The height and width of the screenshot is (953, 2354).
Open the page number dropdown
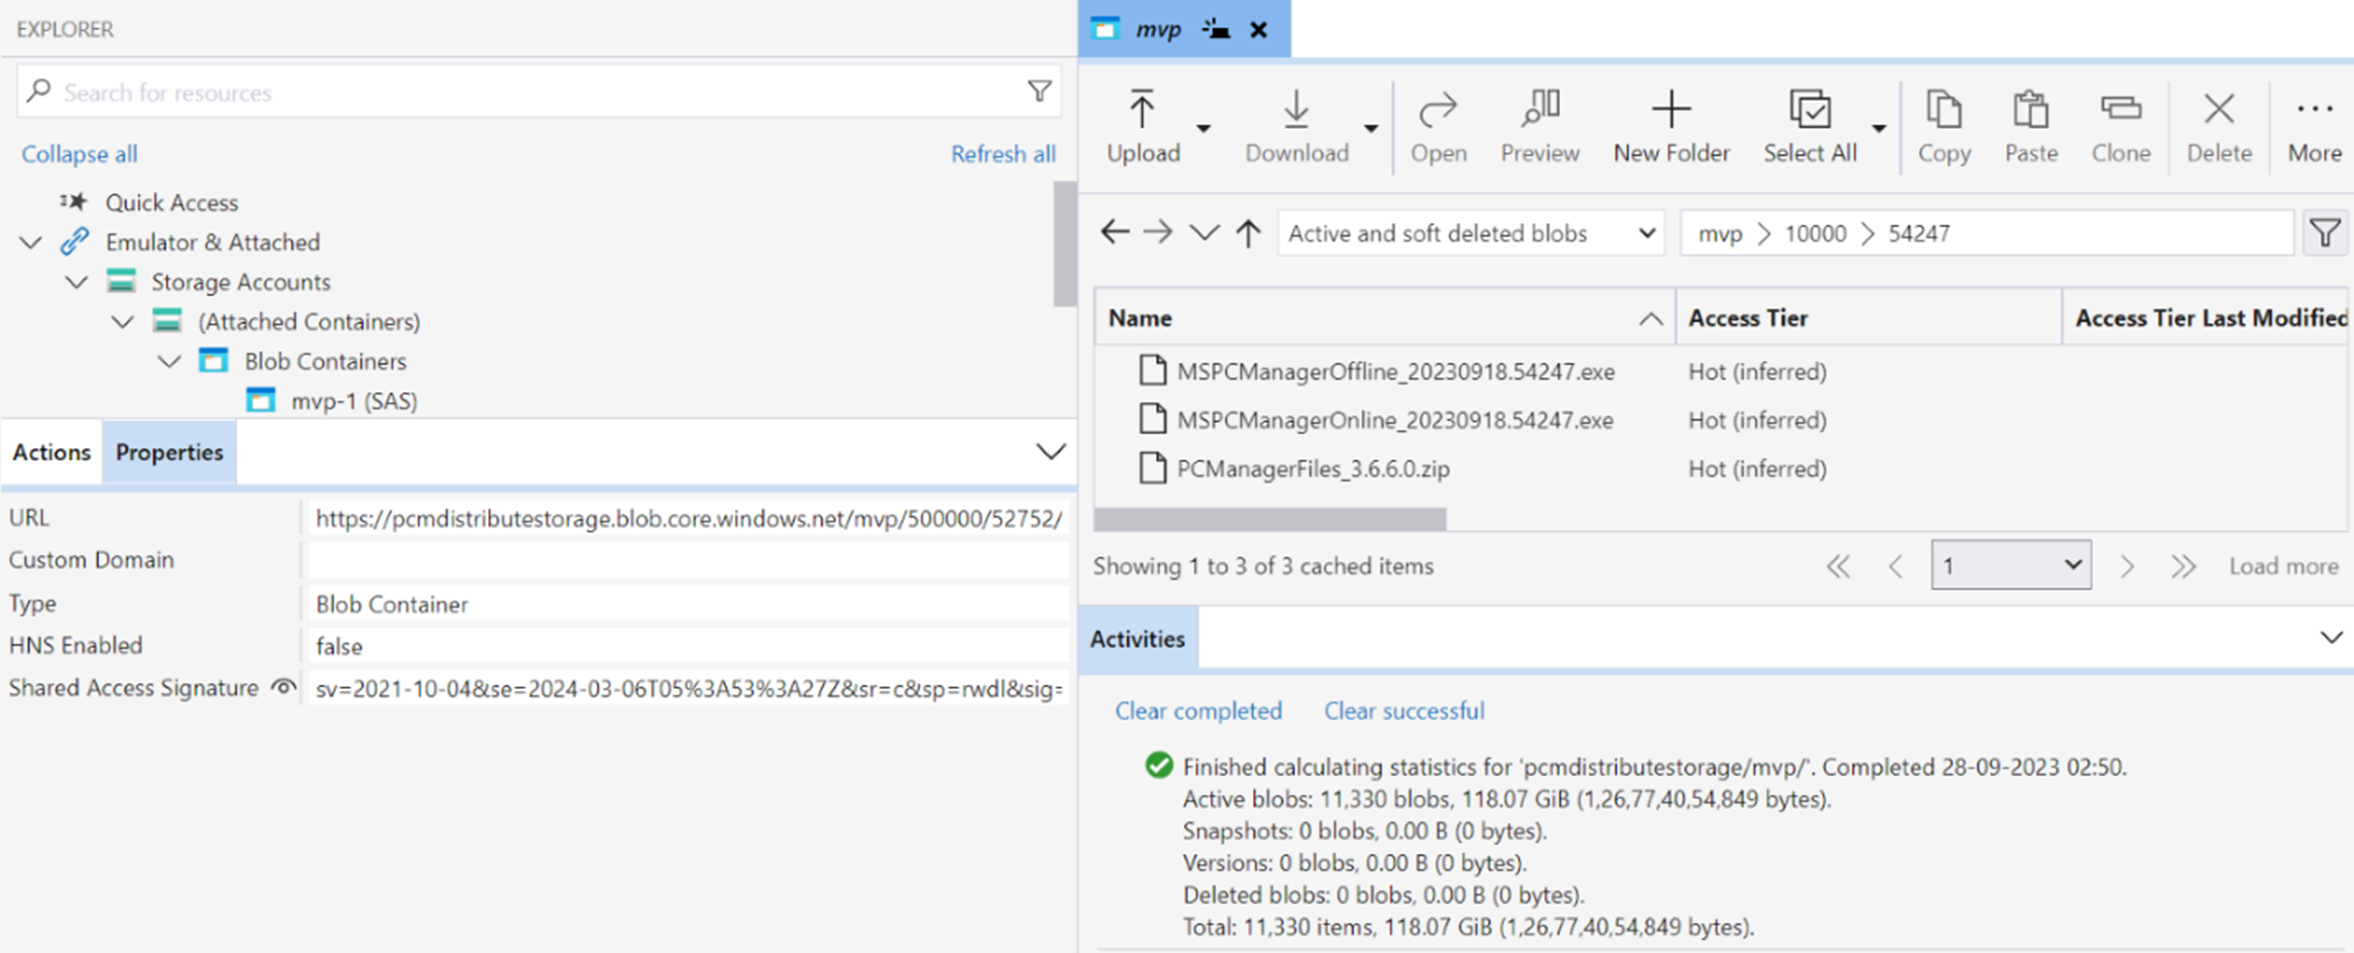tap(2010, 566)
